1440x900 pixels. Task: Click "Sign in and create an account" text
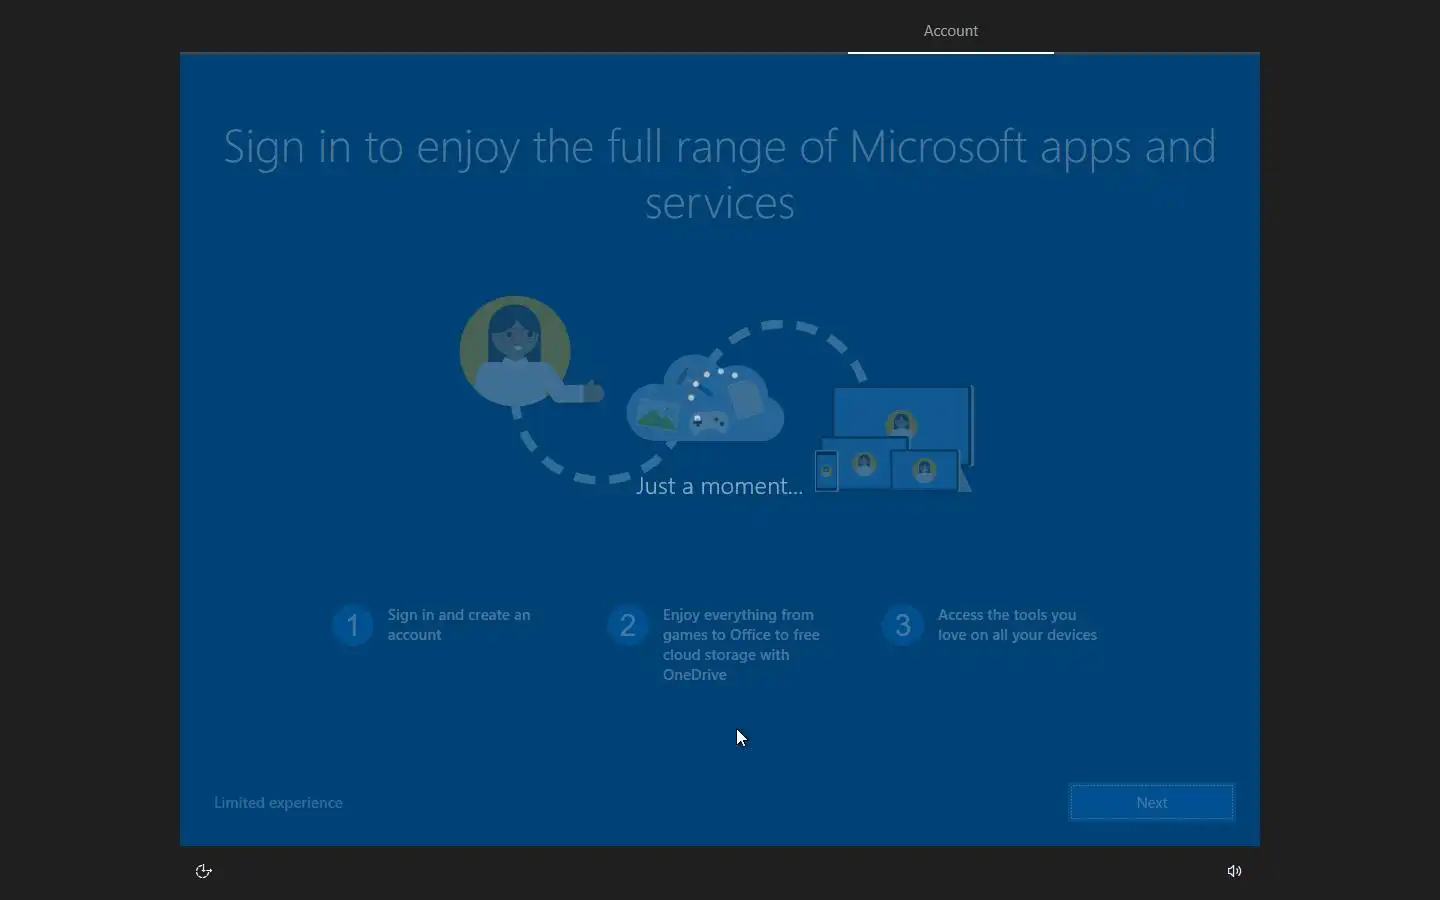coord(459,625)
